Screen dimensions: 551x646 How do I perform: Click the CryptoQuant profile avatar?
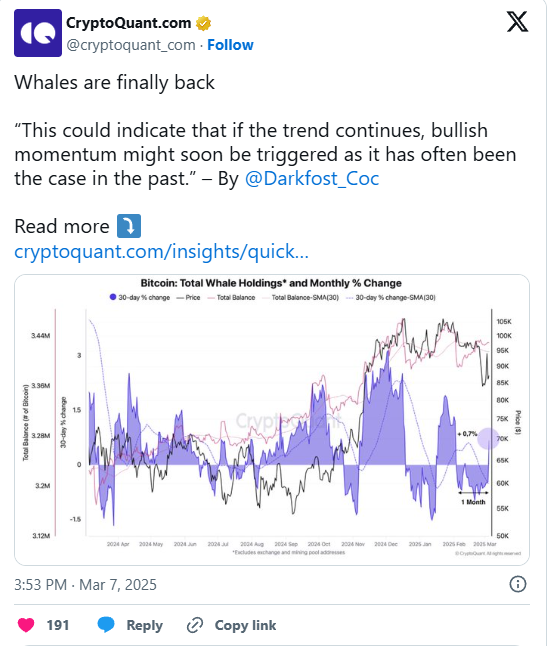38,33
